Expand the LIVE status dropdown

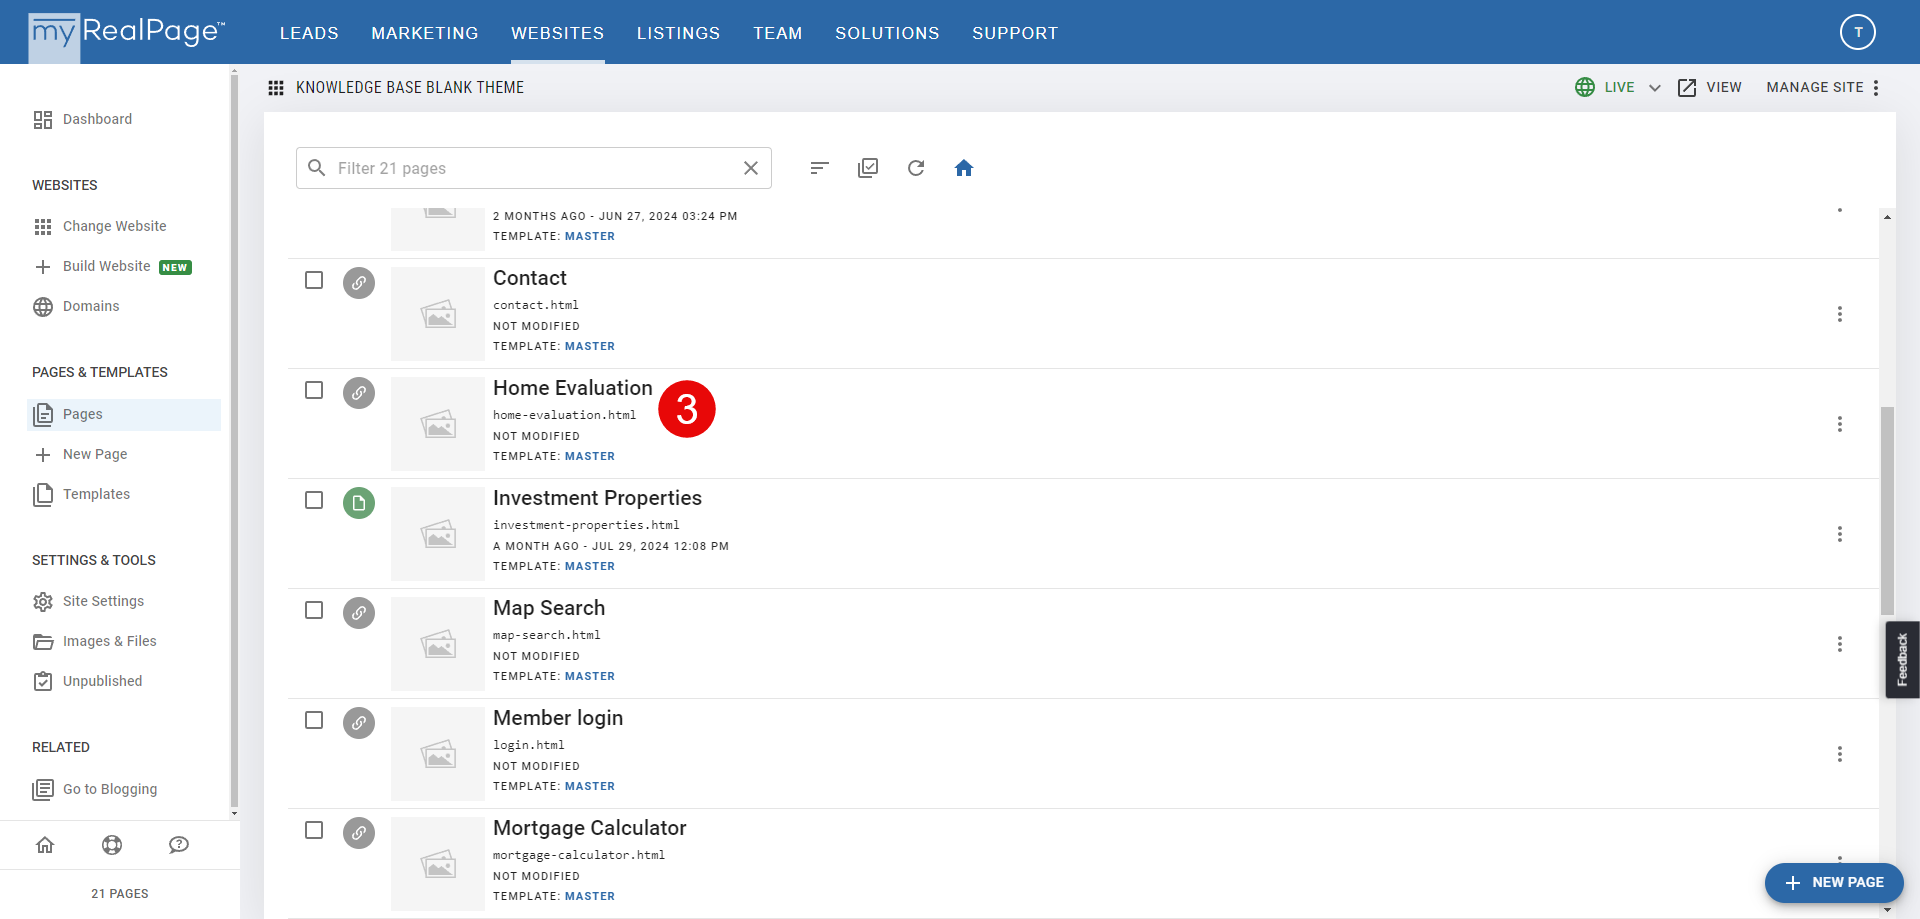click(x=1656, y=88)
